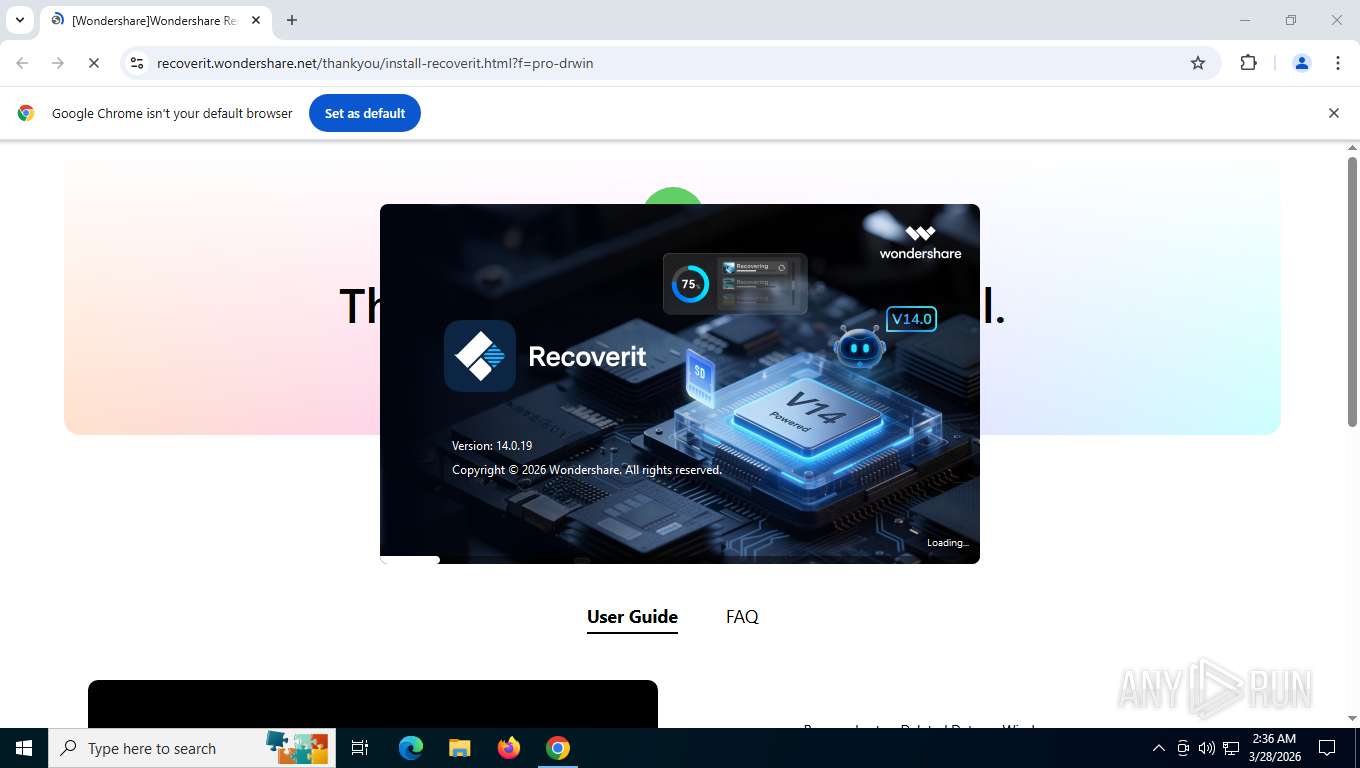The height and width of the screenshot is (768, 1360).
Task: Switch to the User Guide tab
Action: click(x=632, y=617)
